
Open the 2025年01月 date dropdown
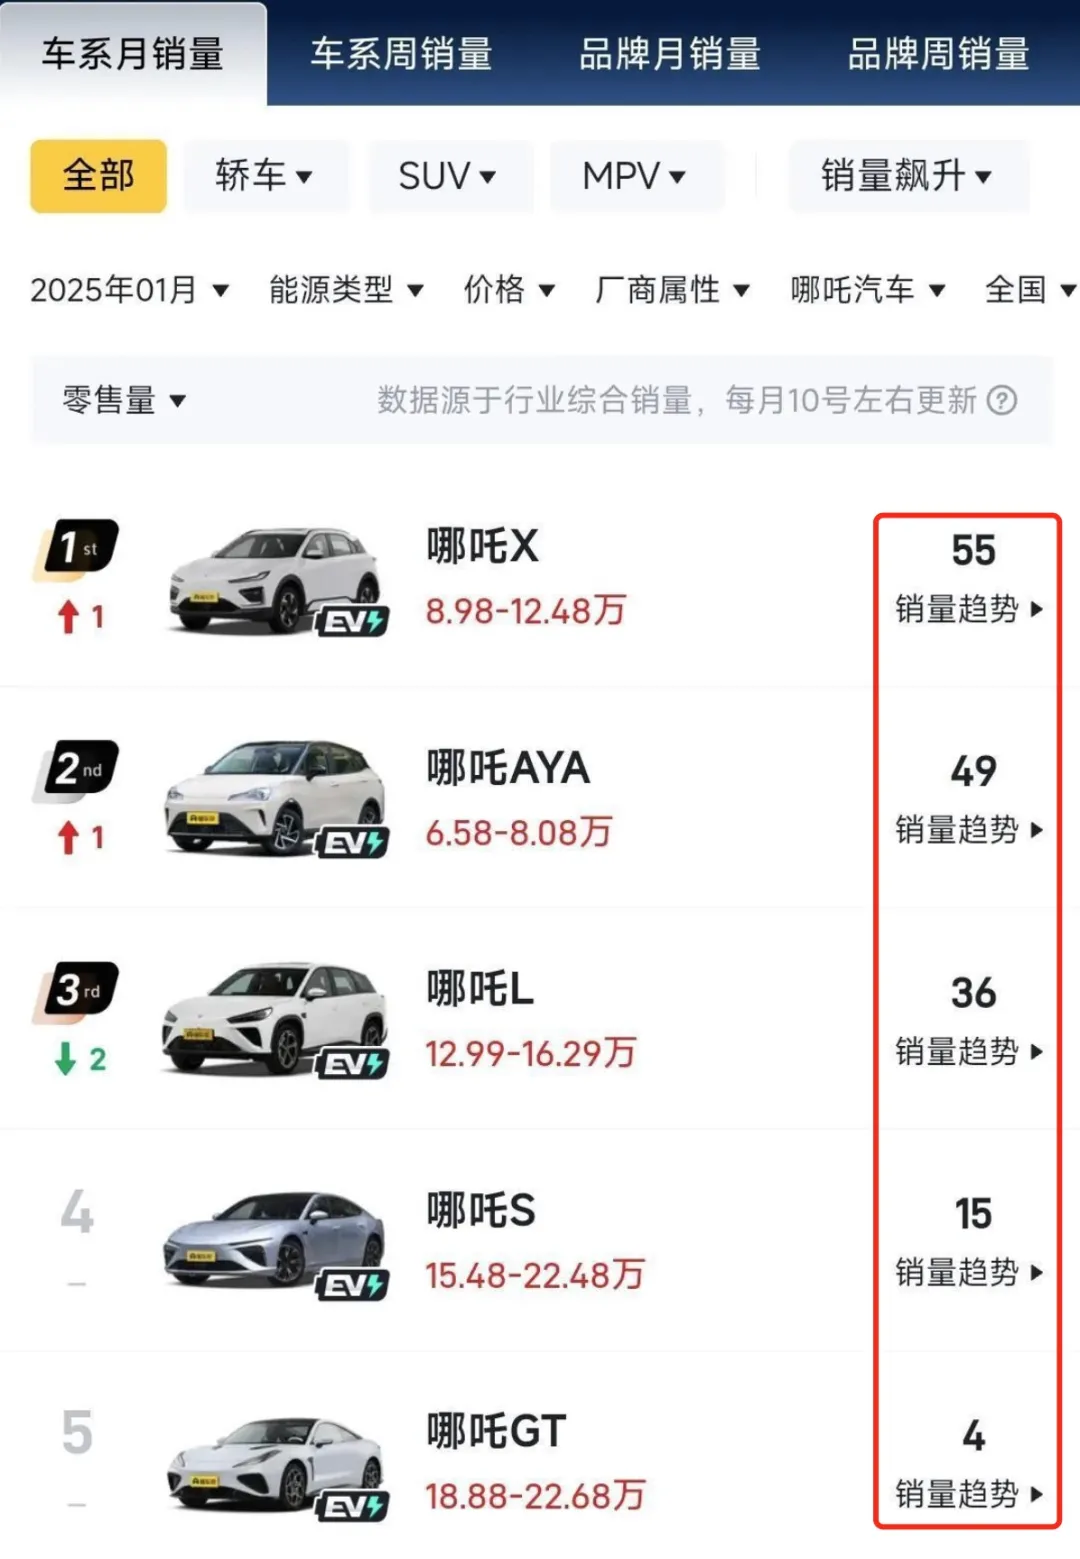[x=129, y=290]
